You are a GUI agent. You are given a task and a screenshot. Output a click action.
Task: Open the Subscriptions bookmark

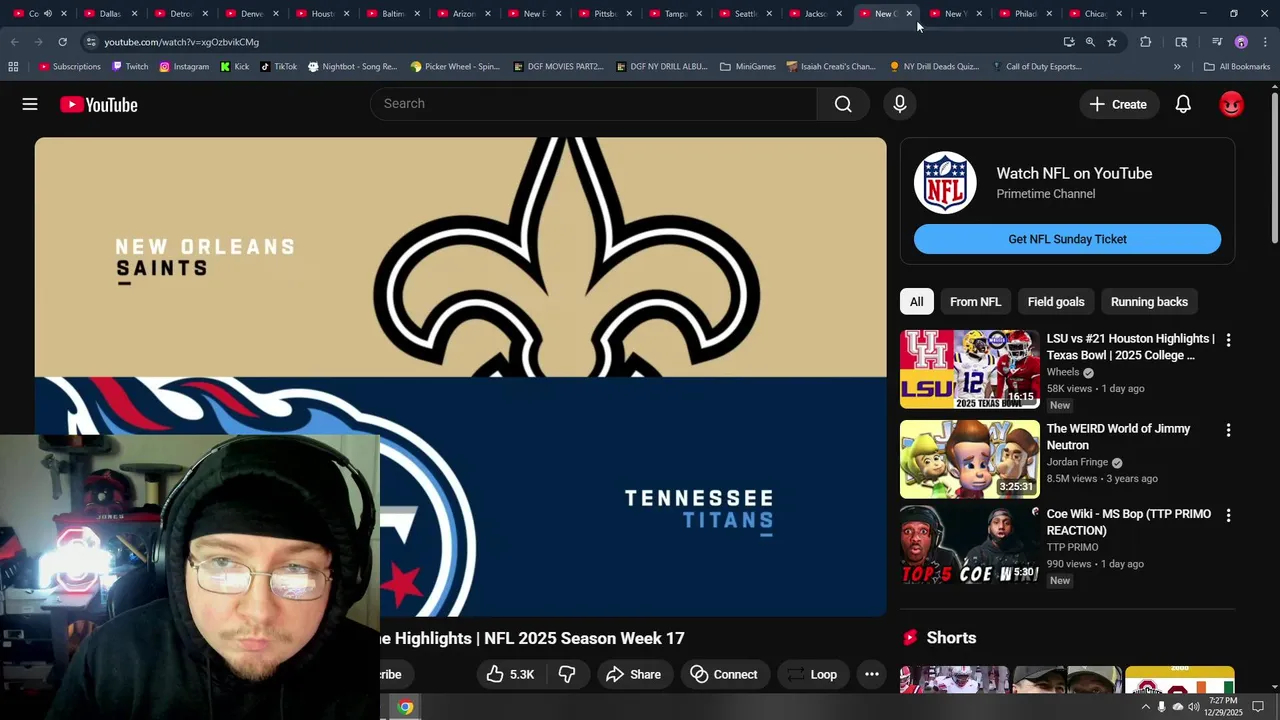coord(69,67)
